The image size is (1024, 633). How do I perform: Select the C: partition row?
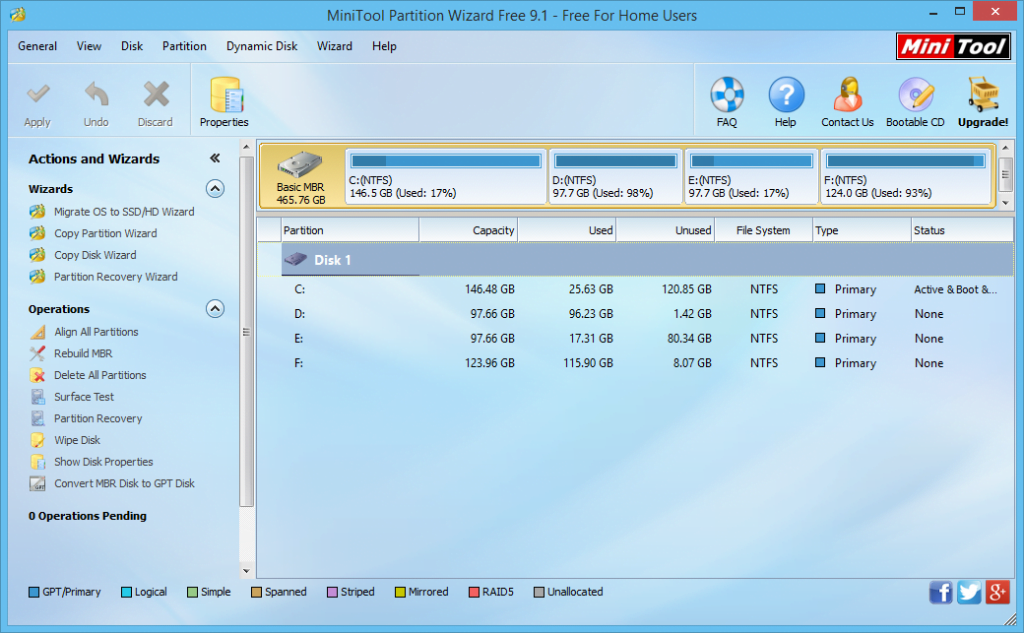[635, 289]
